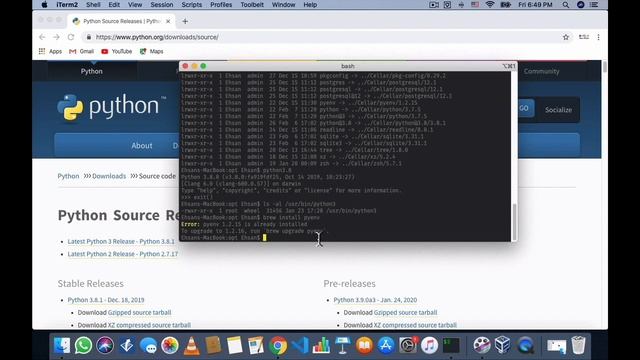640x360 pixels.
Task: Open a new Chrome tab
Action: (x=185, y=21)
